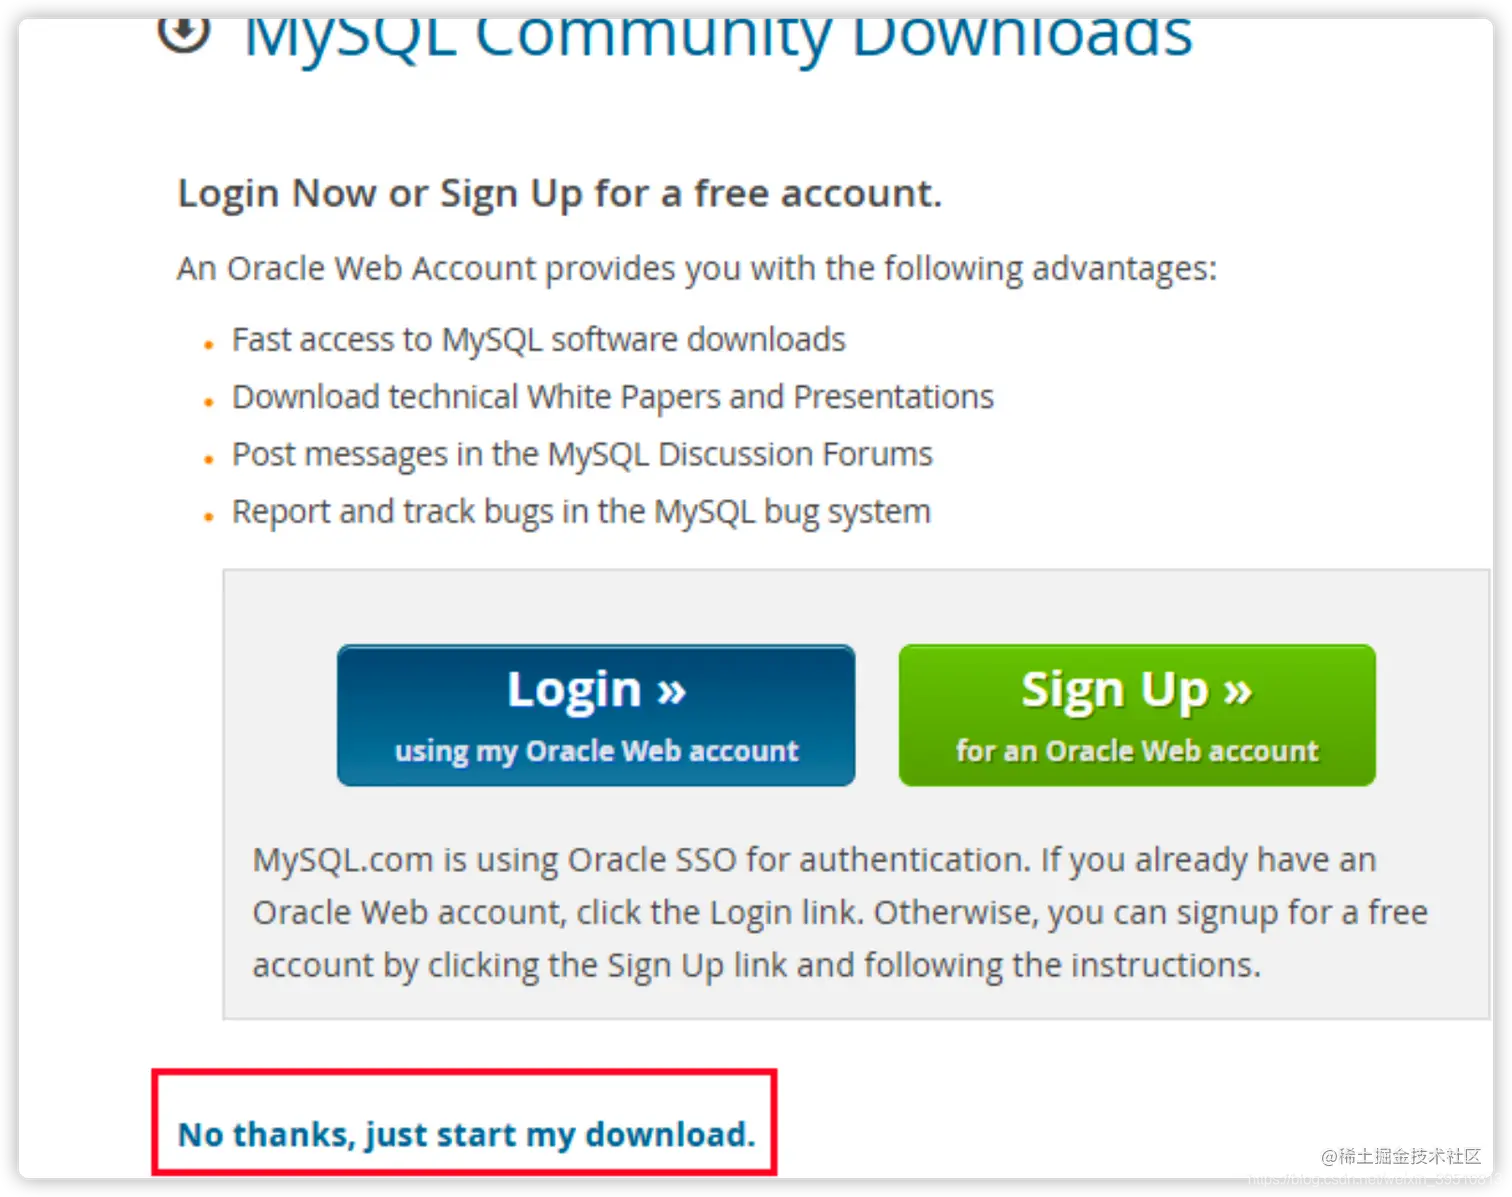Select the 'for an Oracle Web account' subtitle
This screenshot has width=1512, height=1197.
[1137, 751]
